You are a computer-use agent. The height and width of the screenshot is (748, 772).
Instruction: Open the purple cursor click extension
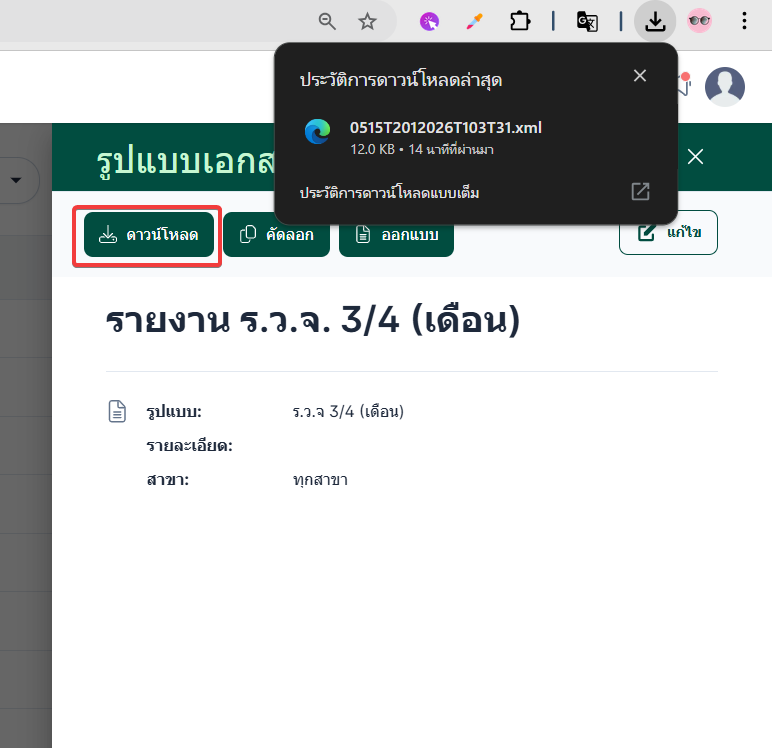click(429, 22)
